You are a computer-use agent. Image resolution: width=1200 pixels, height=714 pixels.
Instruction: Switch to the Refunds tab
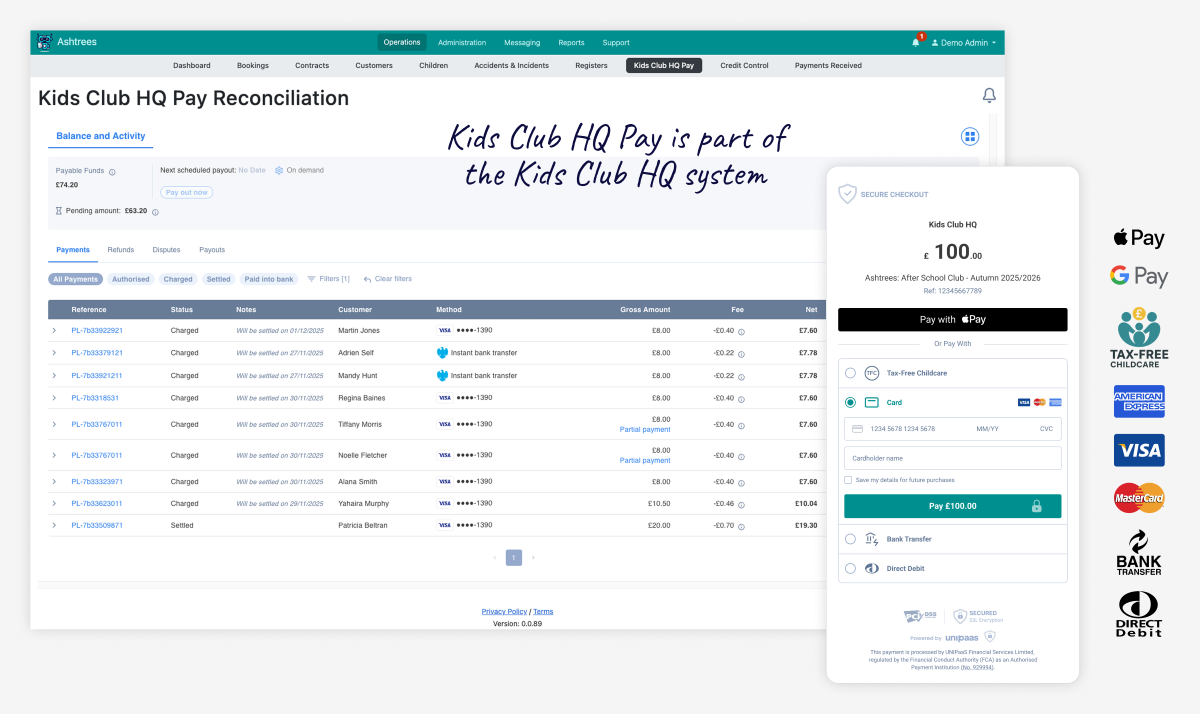coord(120,250)
